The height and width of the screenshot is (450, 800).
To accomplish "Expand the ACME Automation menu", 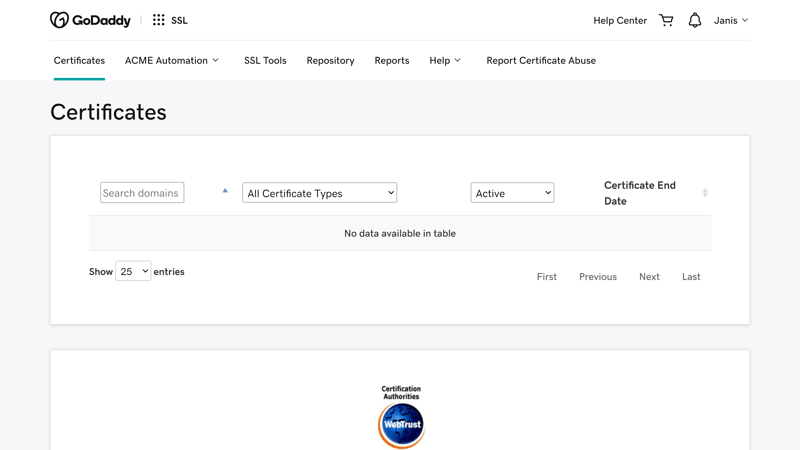I will (x=172, y=61).
